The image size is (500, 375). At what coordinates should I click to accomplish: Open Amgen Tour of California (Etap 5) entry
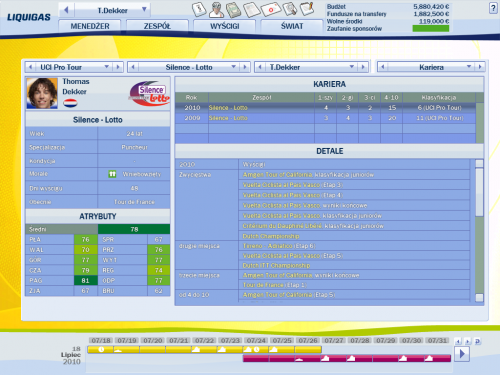tap(289, 295)
